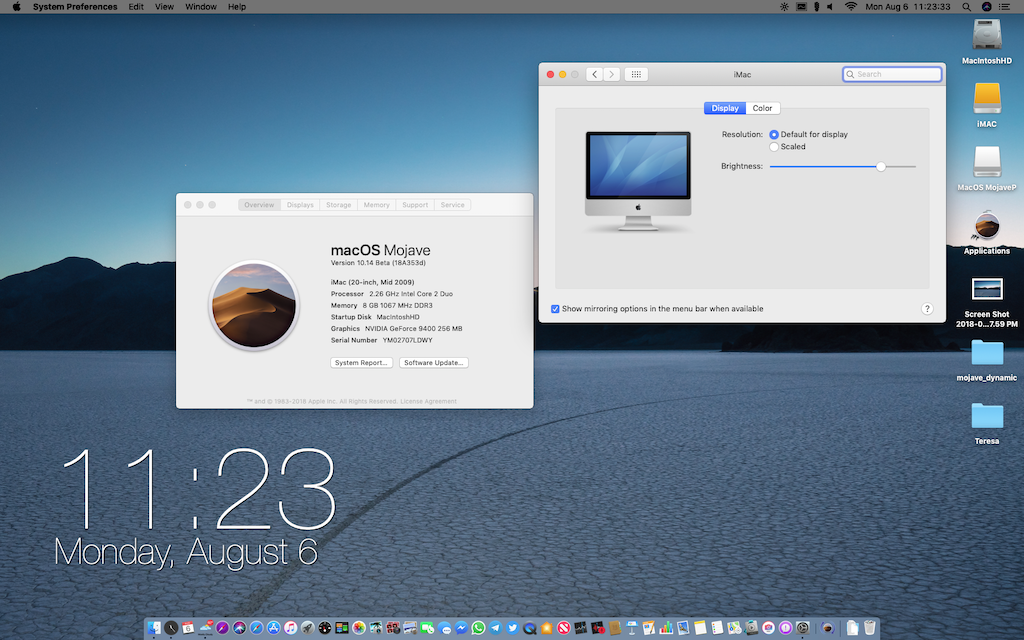The width and height of the screenshot is (1024, 640).
Task: Launch WhatsApp from the Dock
Action: [x=478, y=628]
